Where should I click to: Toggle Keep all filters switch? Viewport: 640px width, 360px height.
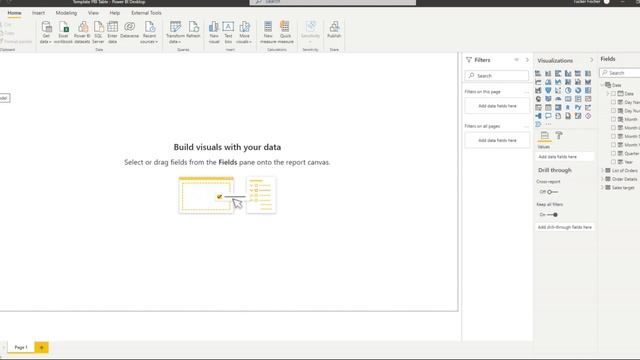pos(553,215)
